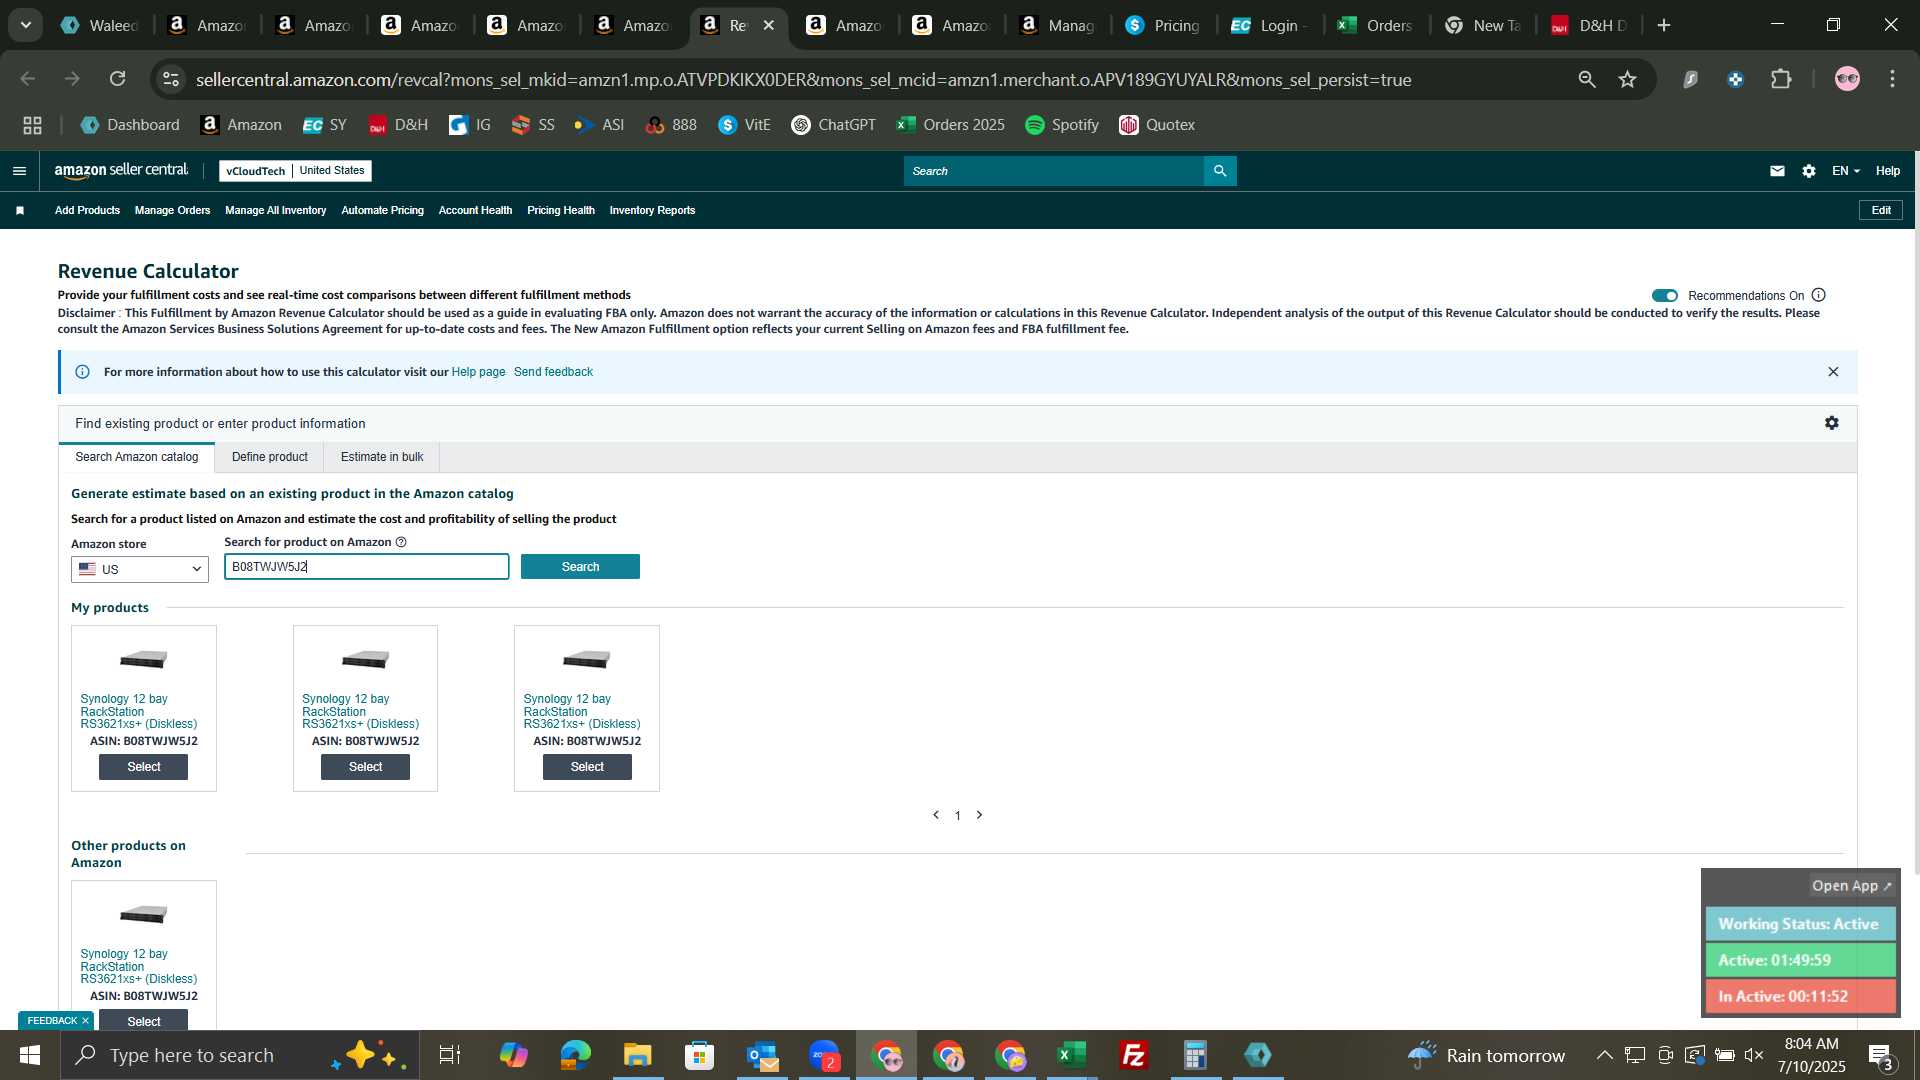
Task: Click the ASIN search input field
Action: pos(366,567)
